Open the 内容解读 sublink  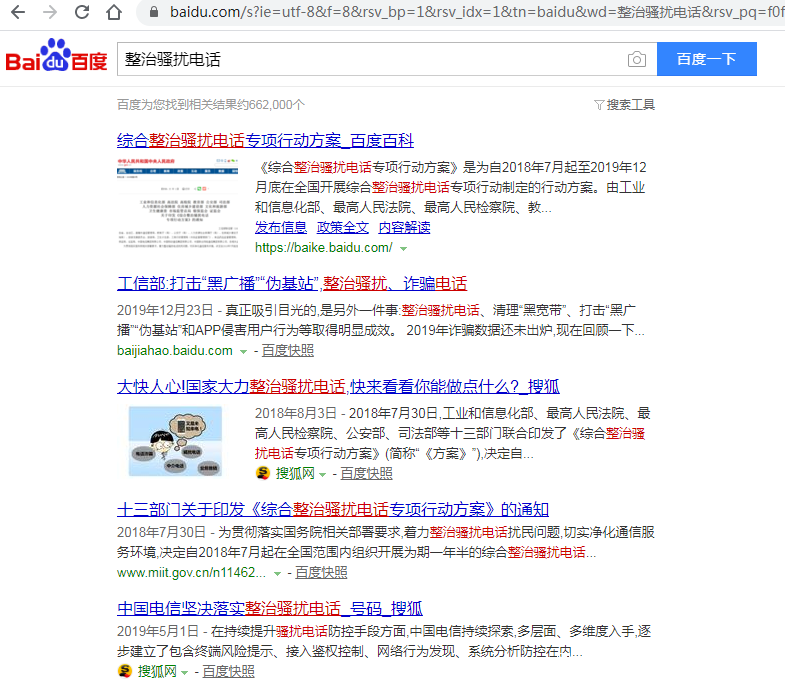click(405, 227)
